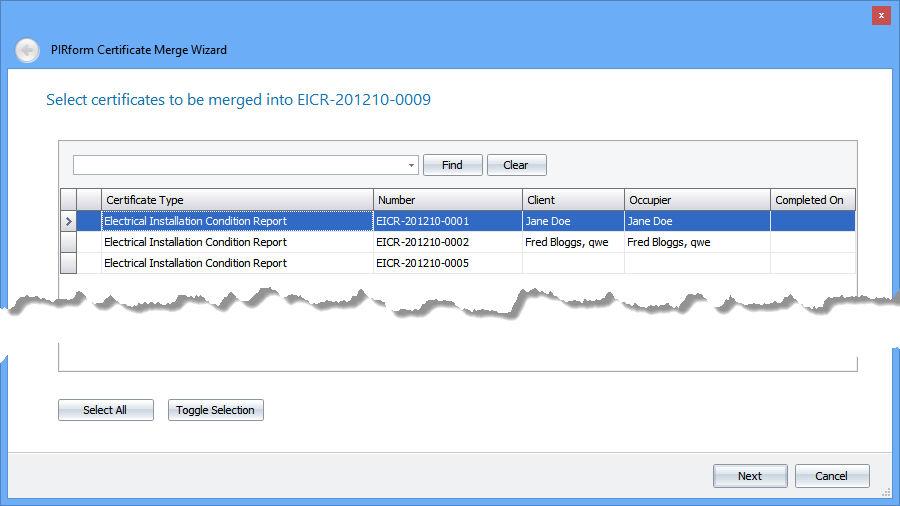Close the Certificate Merge Wizard window
Screen dimensions: 900x506
tap(880, 15)
